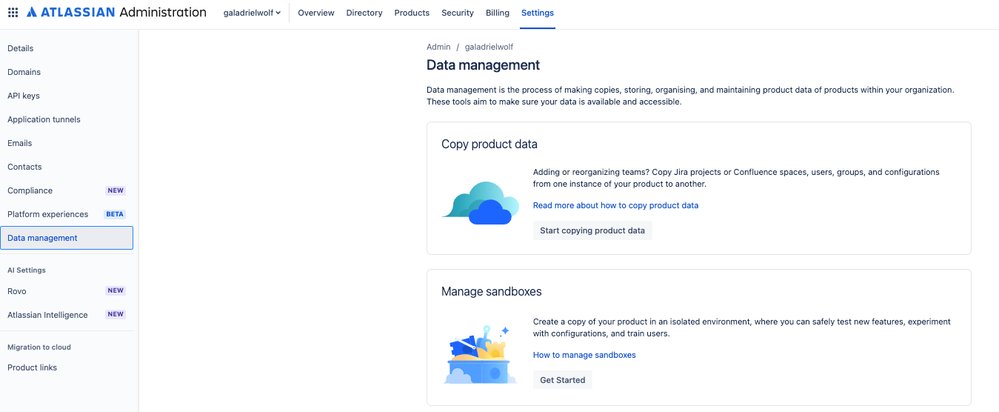Open Compliance settings

[67, 190]
